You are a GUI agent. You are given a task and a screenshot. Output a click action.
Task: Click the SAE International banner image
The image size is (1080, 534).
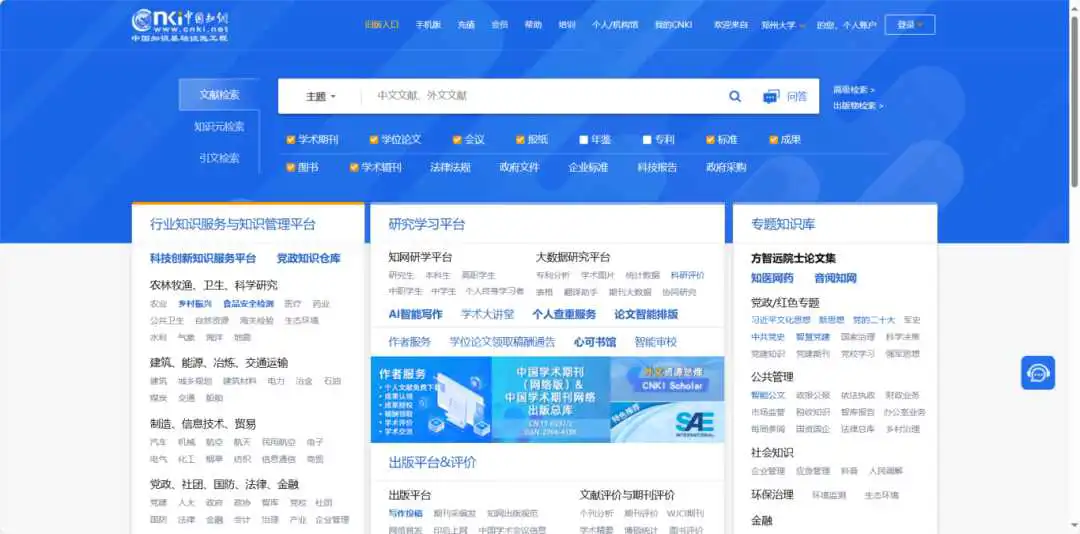(667, 422)
